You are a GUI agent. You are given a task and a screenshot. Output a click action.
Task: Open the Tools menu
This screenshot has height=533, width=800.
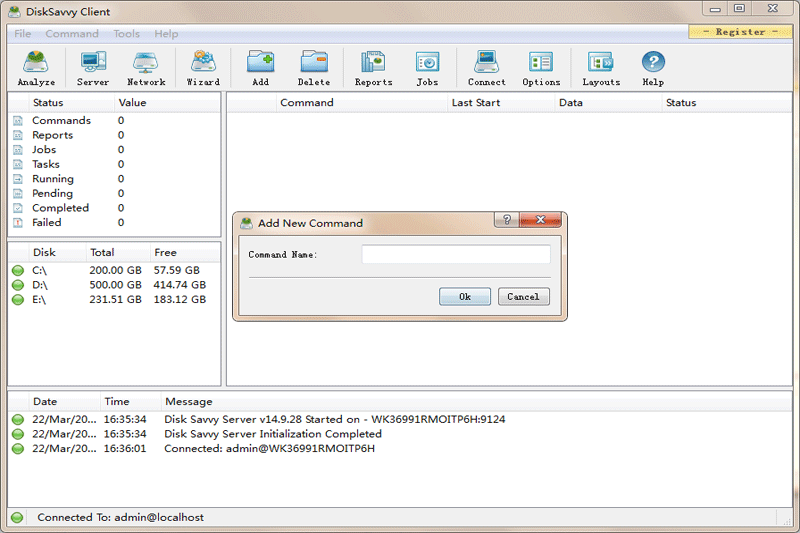[126, 34]
